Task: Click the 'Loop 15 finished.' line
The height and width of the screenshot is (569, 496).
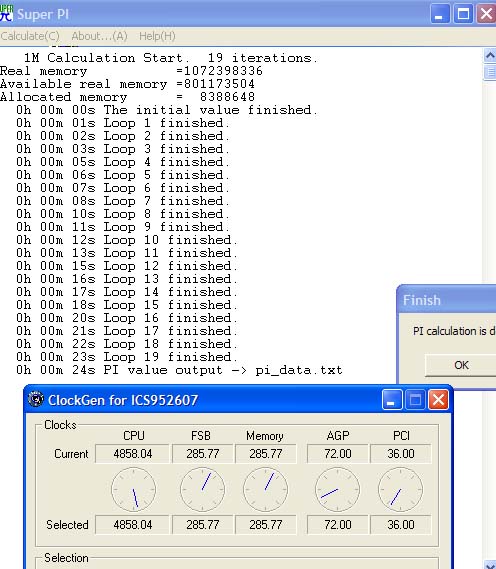Action: [x=127, y=305]
